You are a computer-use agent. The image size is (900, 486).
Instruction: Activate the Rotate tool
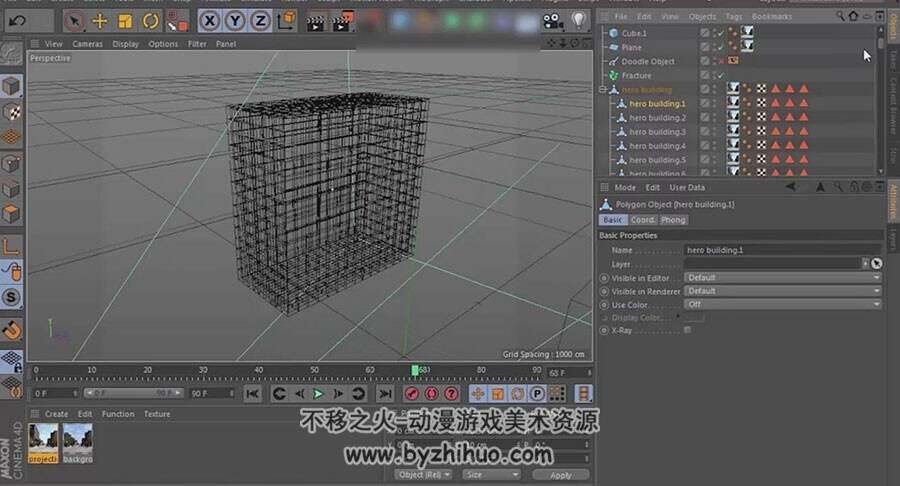[x=150, y=21]
